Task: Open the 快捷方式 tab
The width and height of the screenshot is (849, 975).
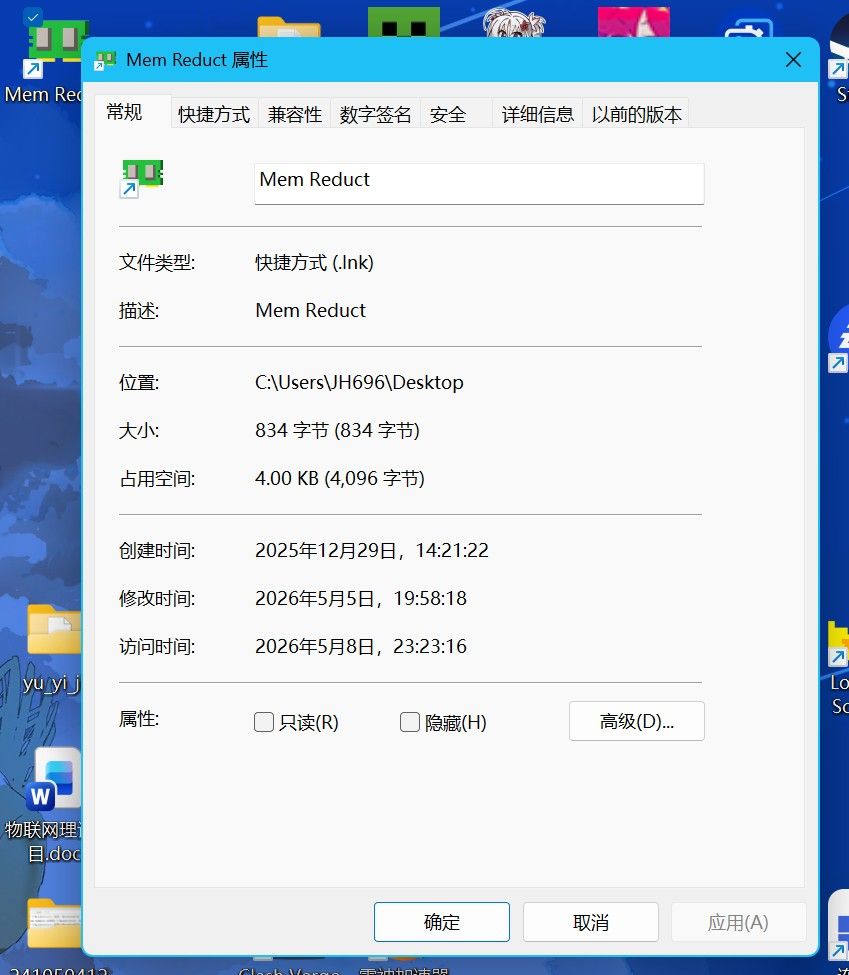Action: [x=214, y=114]
